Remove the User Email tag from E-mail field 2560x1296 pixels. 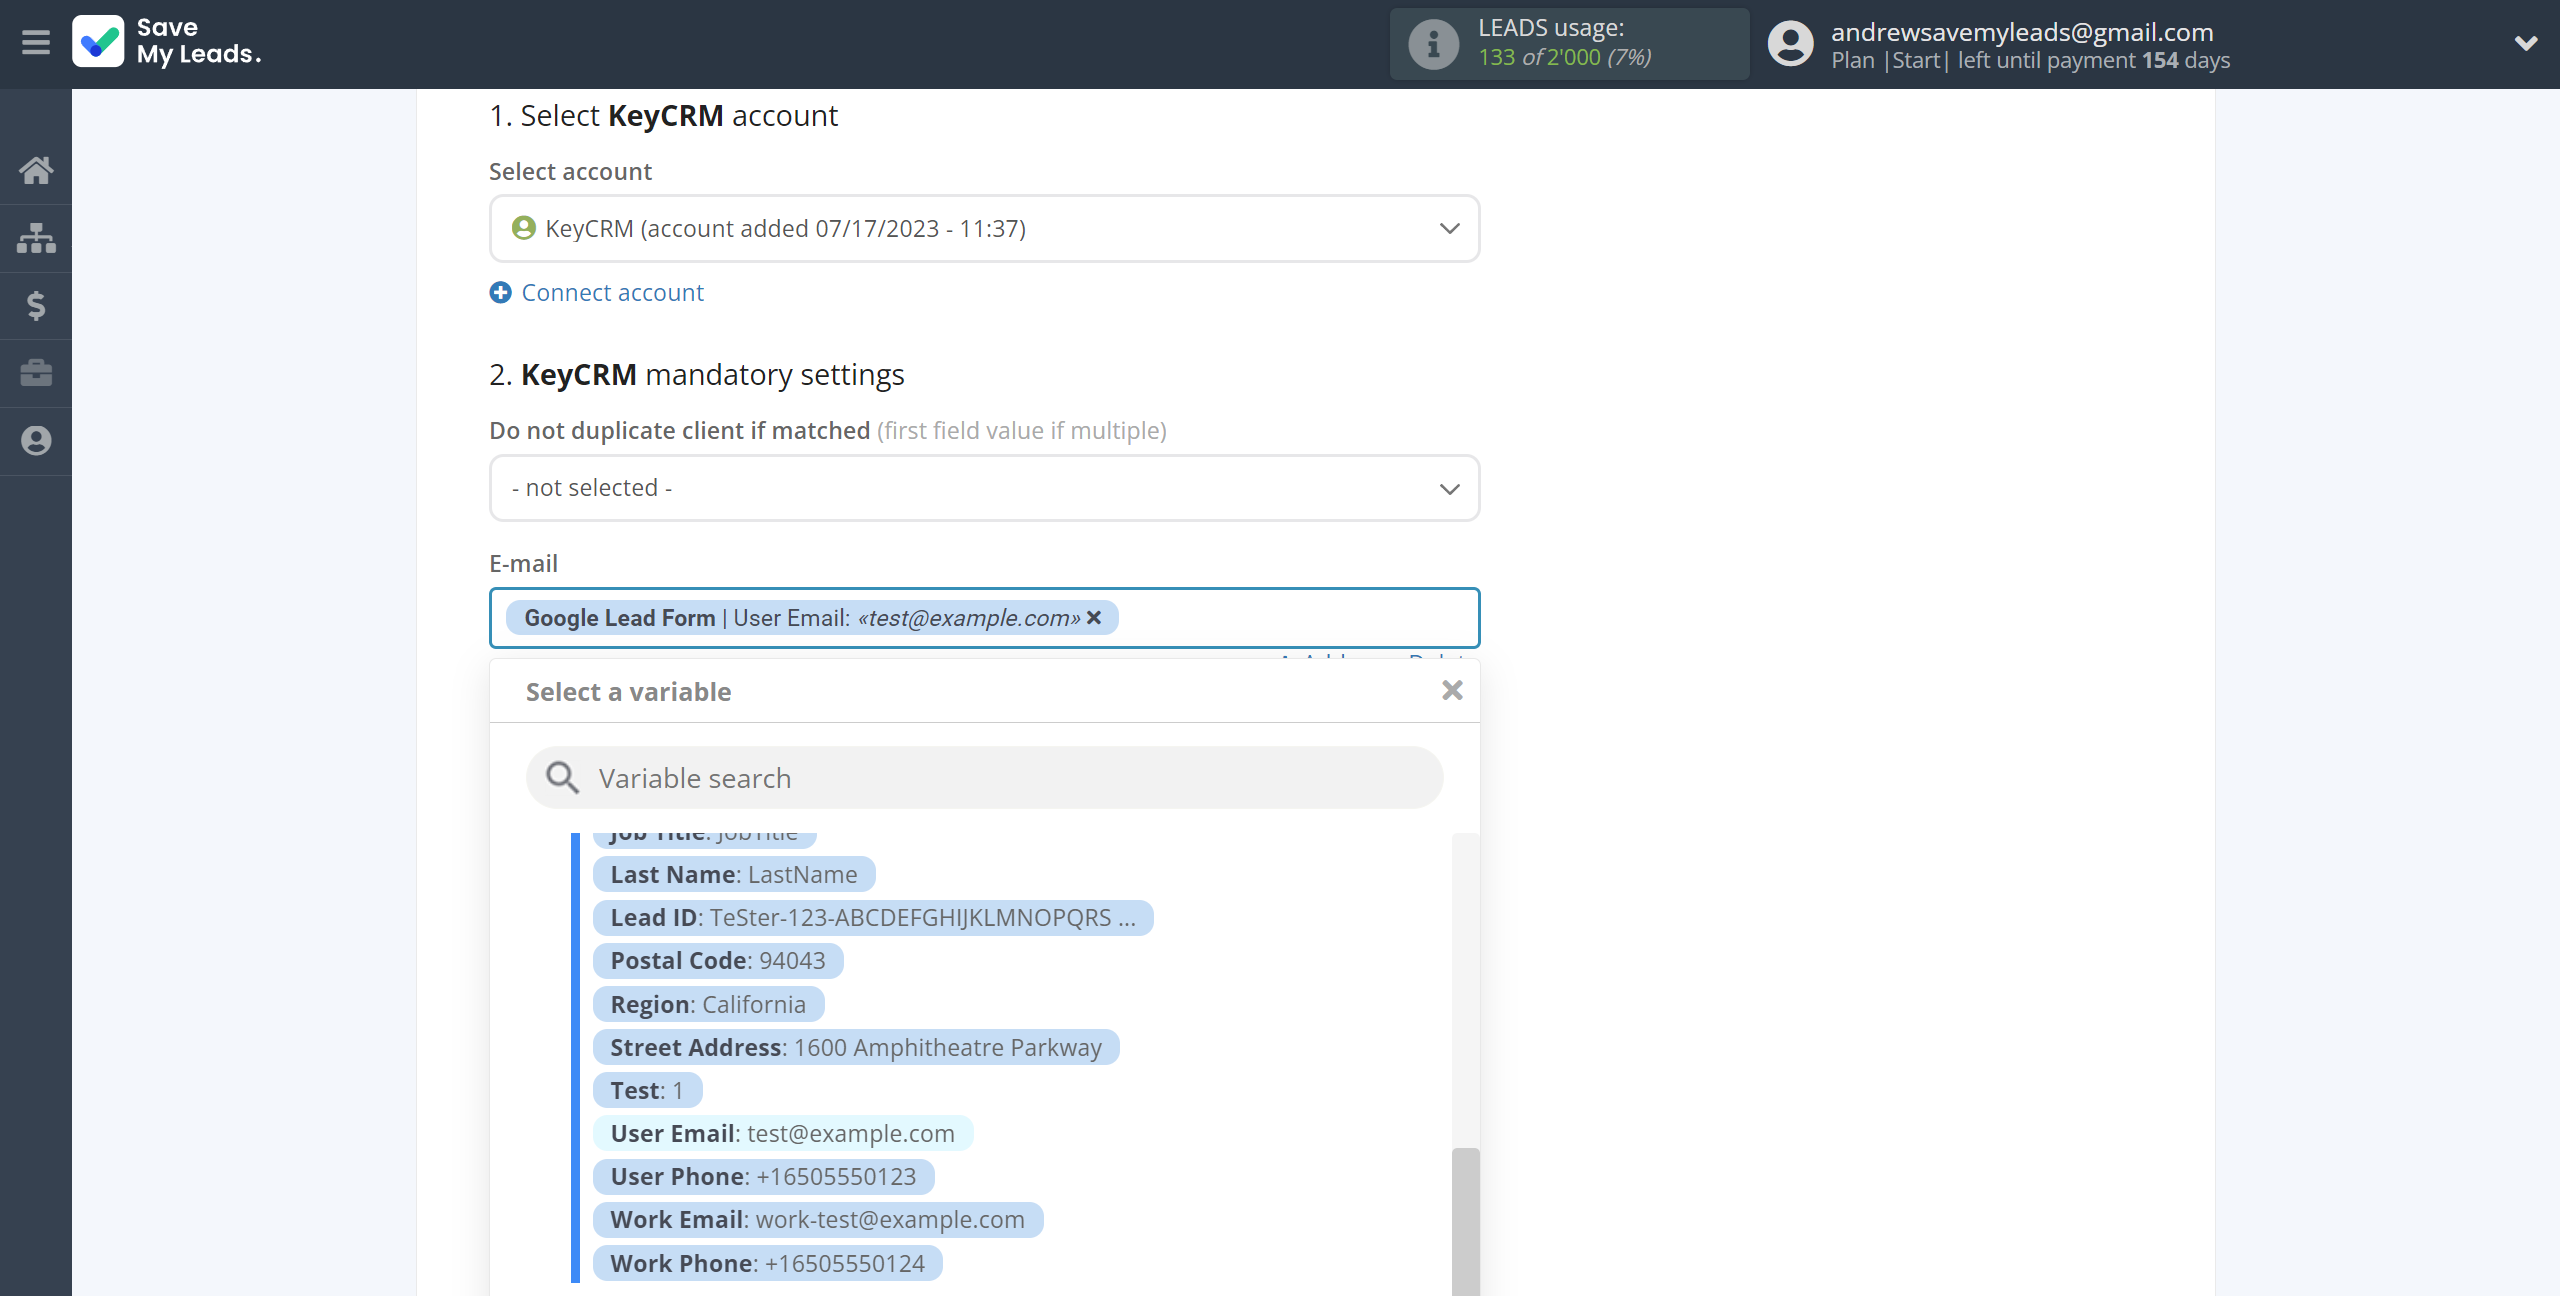tap(1094, 618)
